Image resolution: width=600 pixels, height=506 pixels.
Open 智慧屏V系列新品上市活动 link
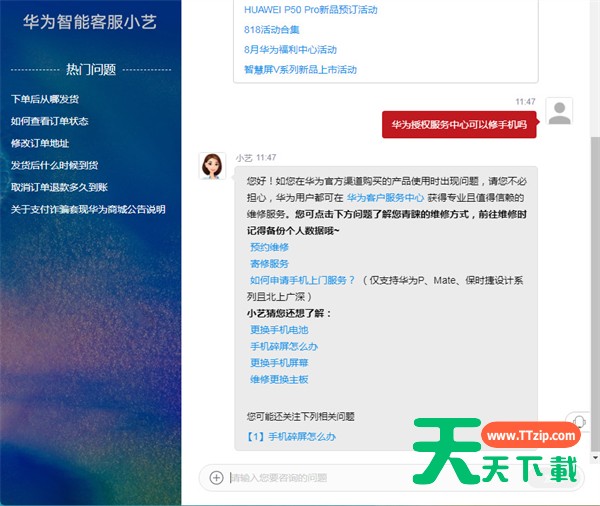point(300,69)
